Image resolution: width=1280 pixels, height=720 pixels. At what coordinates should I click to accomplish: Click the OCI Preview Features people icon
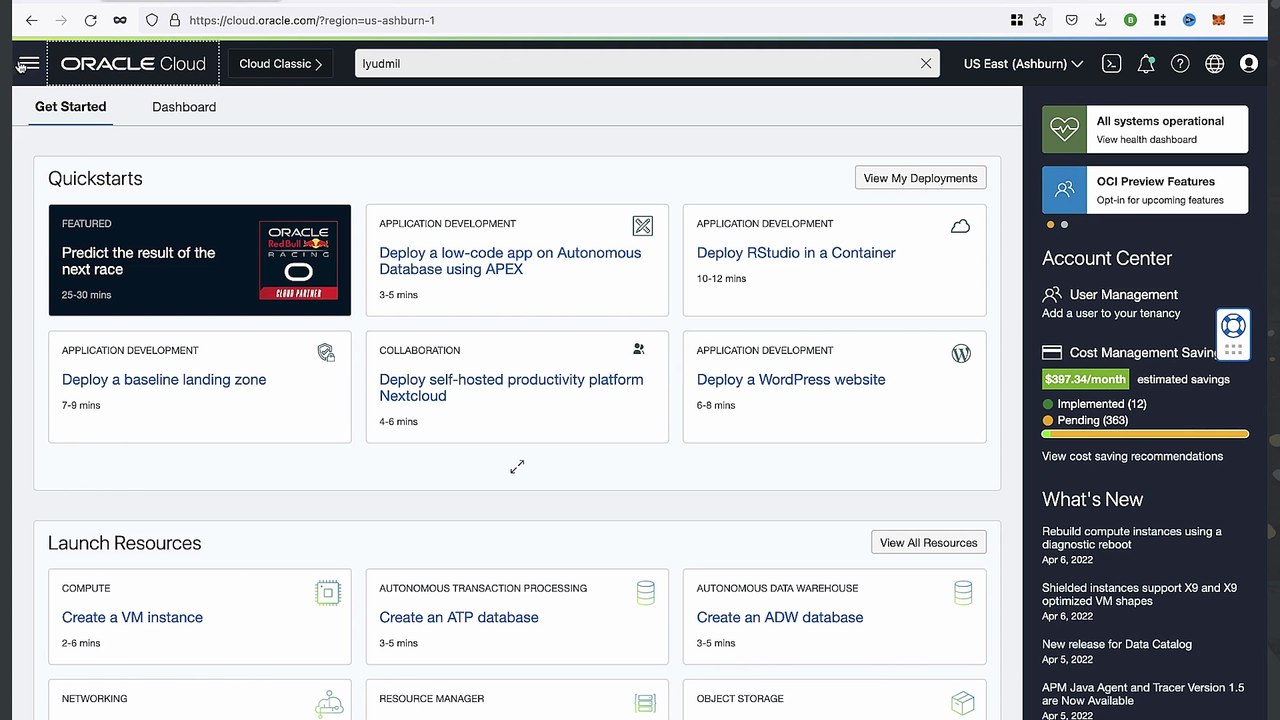tap(1065, 189)
